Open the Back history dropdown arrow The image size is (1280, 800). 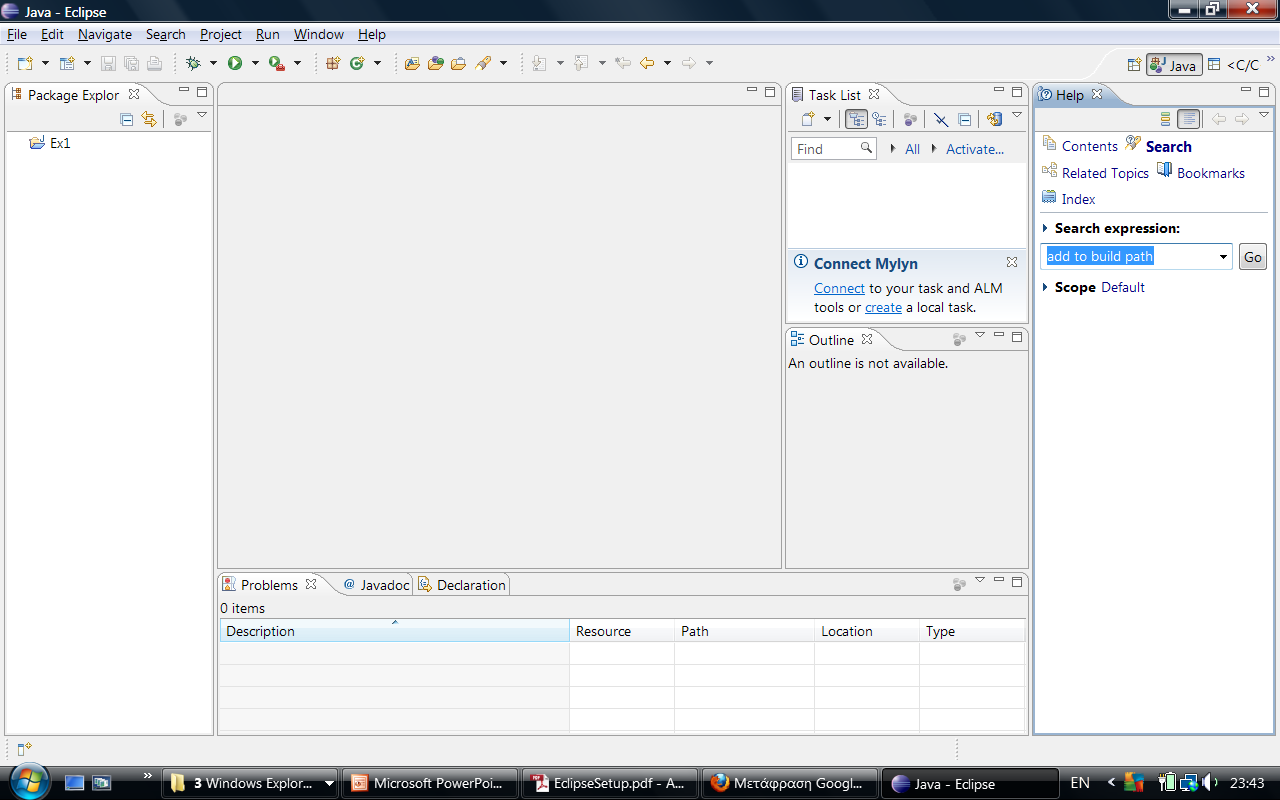[667, 63]
